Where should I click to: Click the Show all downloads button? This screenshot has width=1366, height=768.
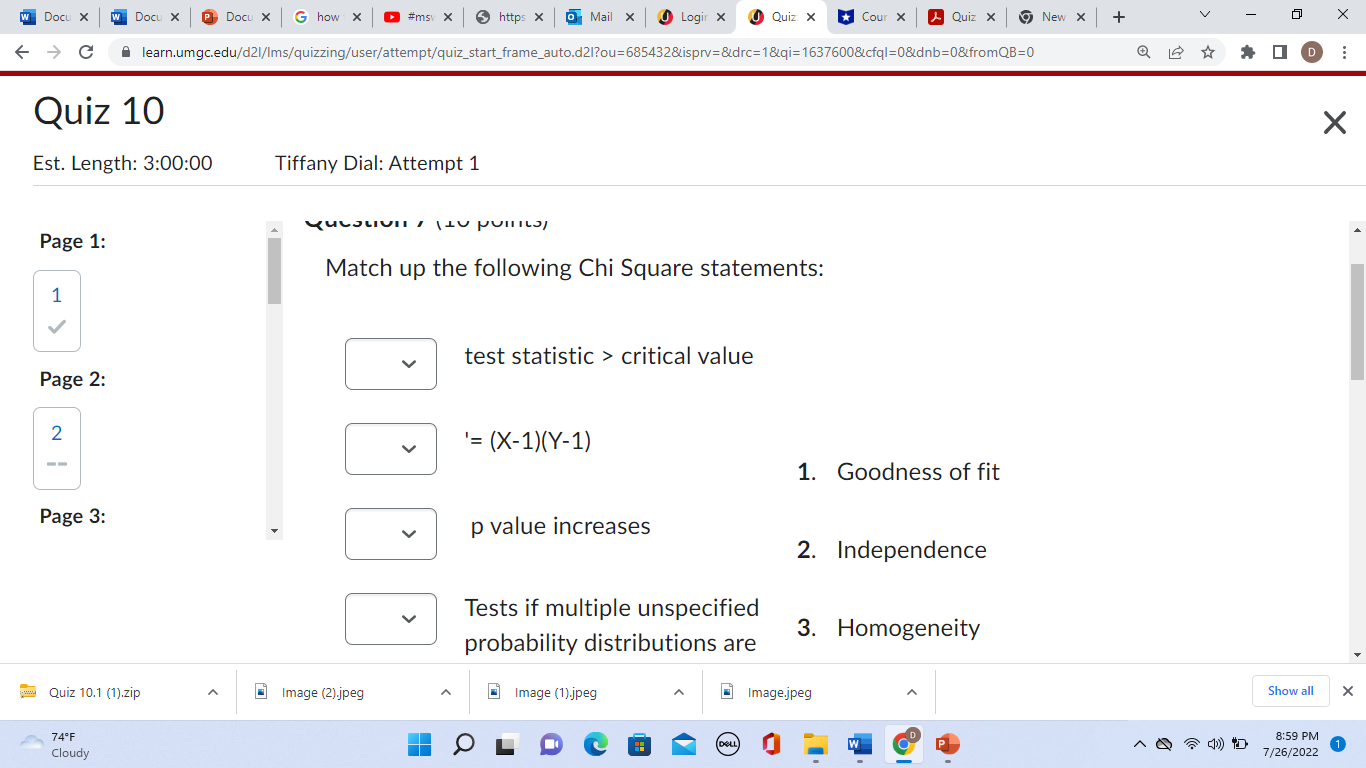(x=1290, y=691)
